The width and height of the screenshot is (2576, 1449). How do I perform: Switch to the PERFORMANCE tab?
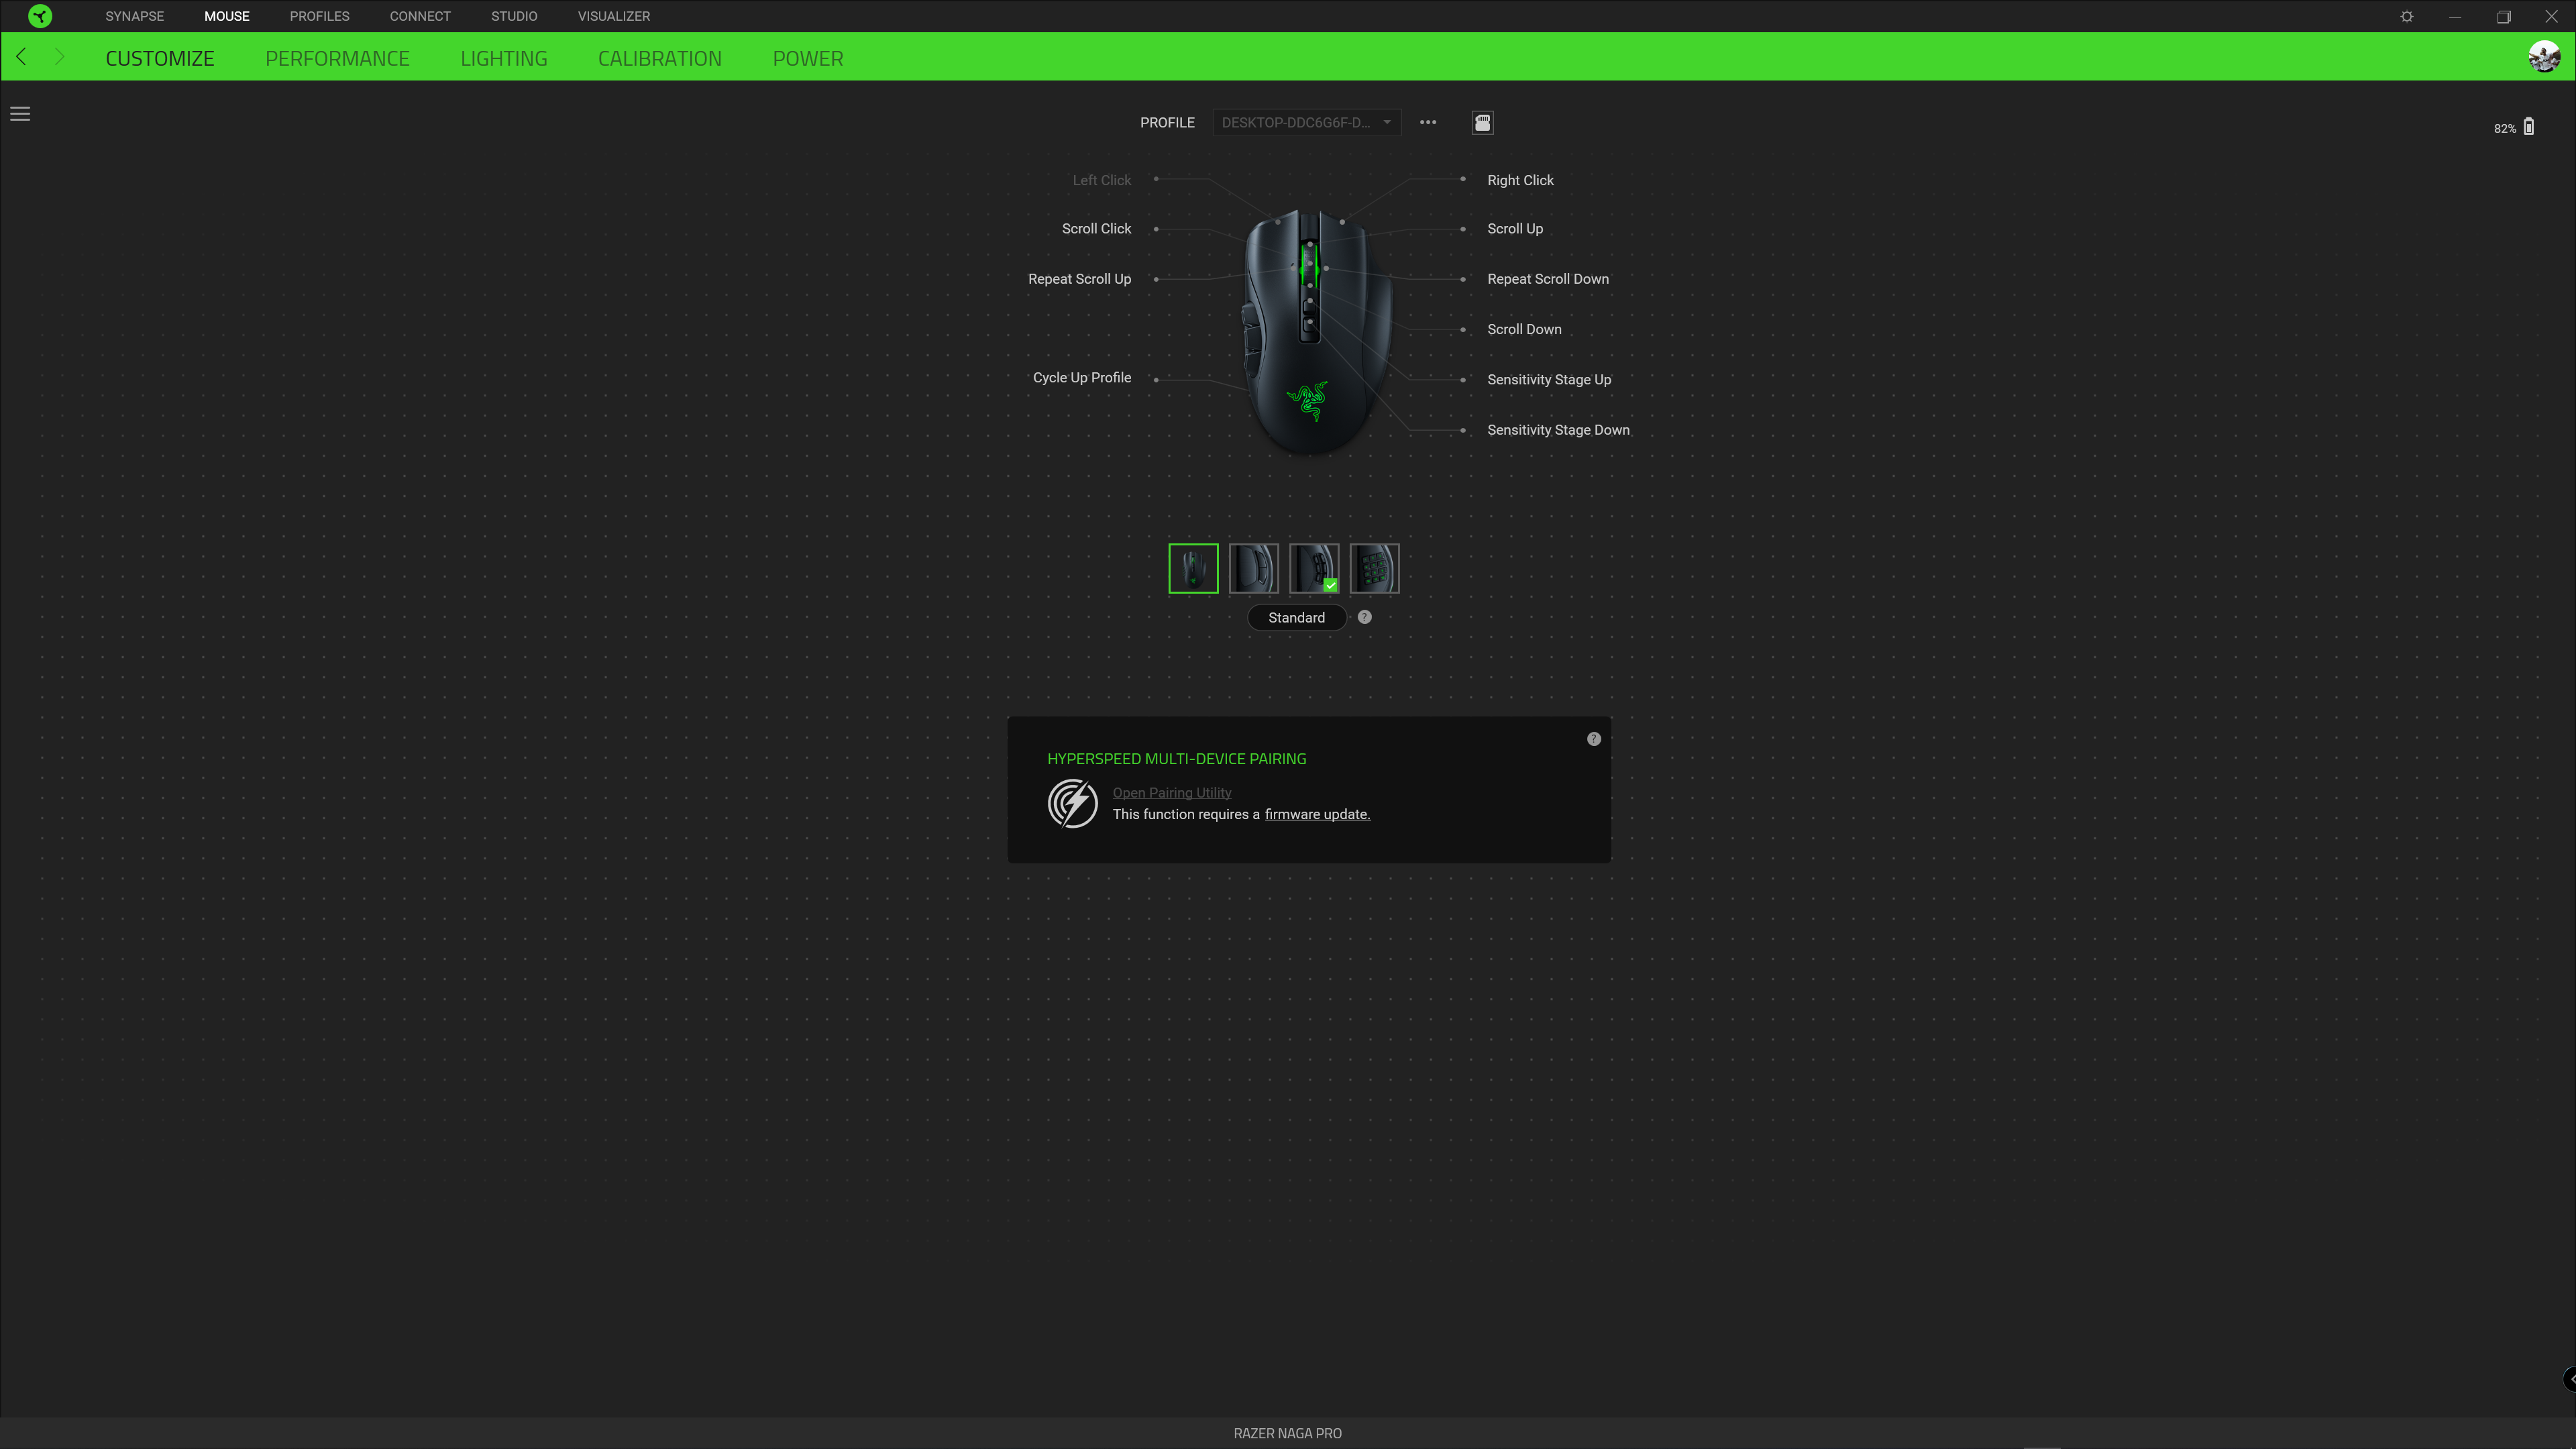337,58
